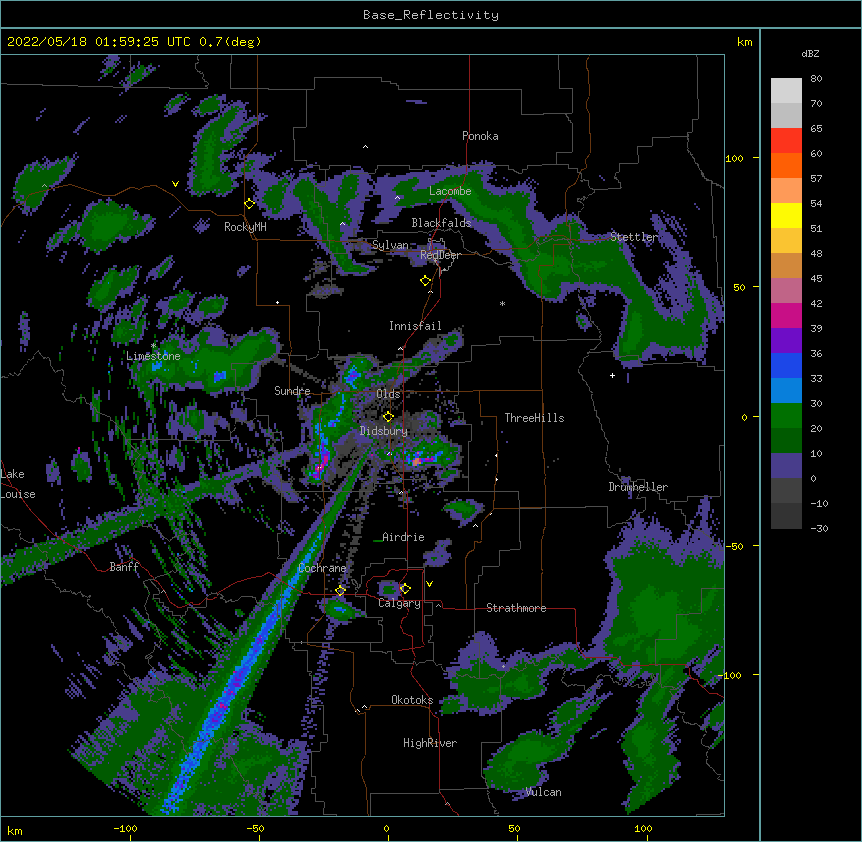
Task: Click the -30 value at the legend bottom
Action: pos(819,528)
